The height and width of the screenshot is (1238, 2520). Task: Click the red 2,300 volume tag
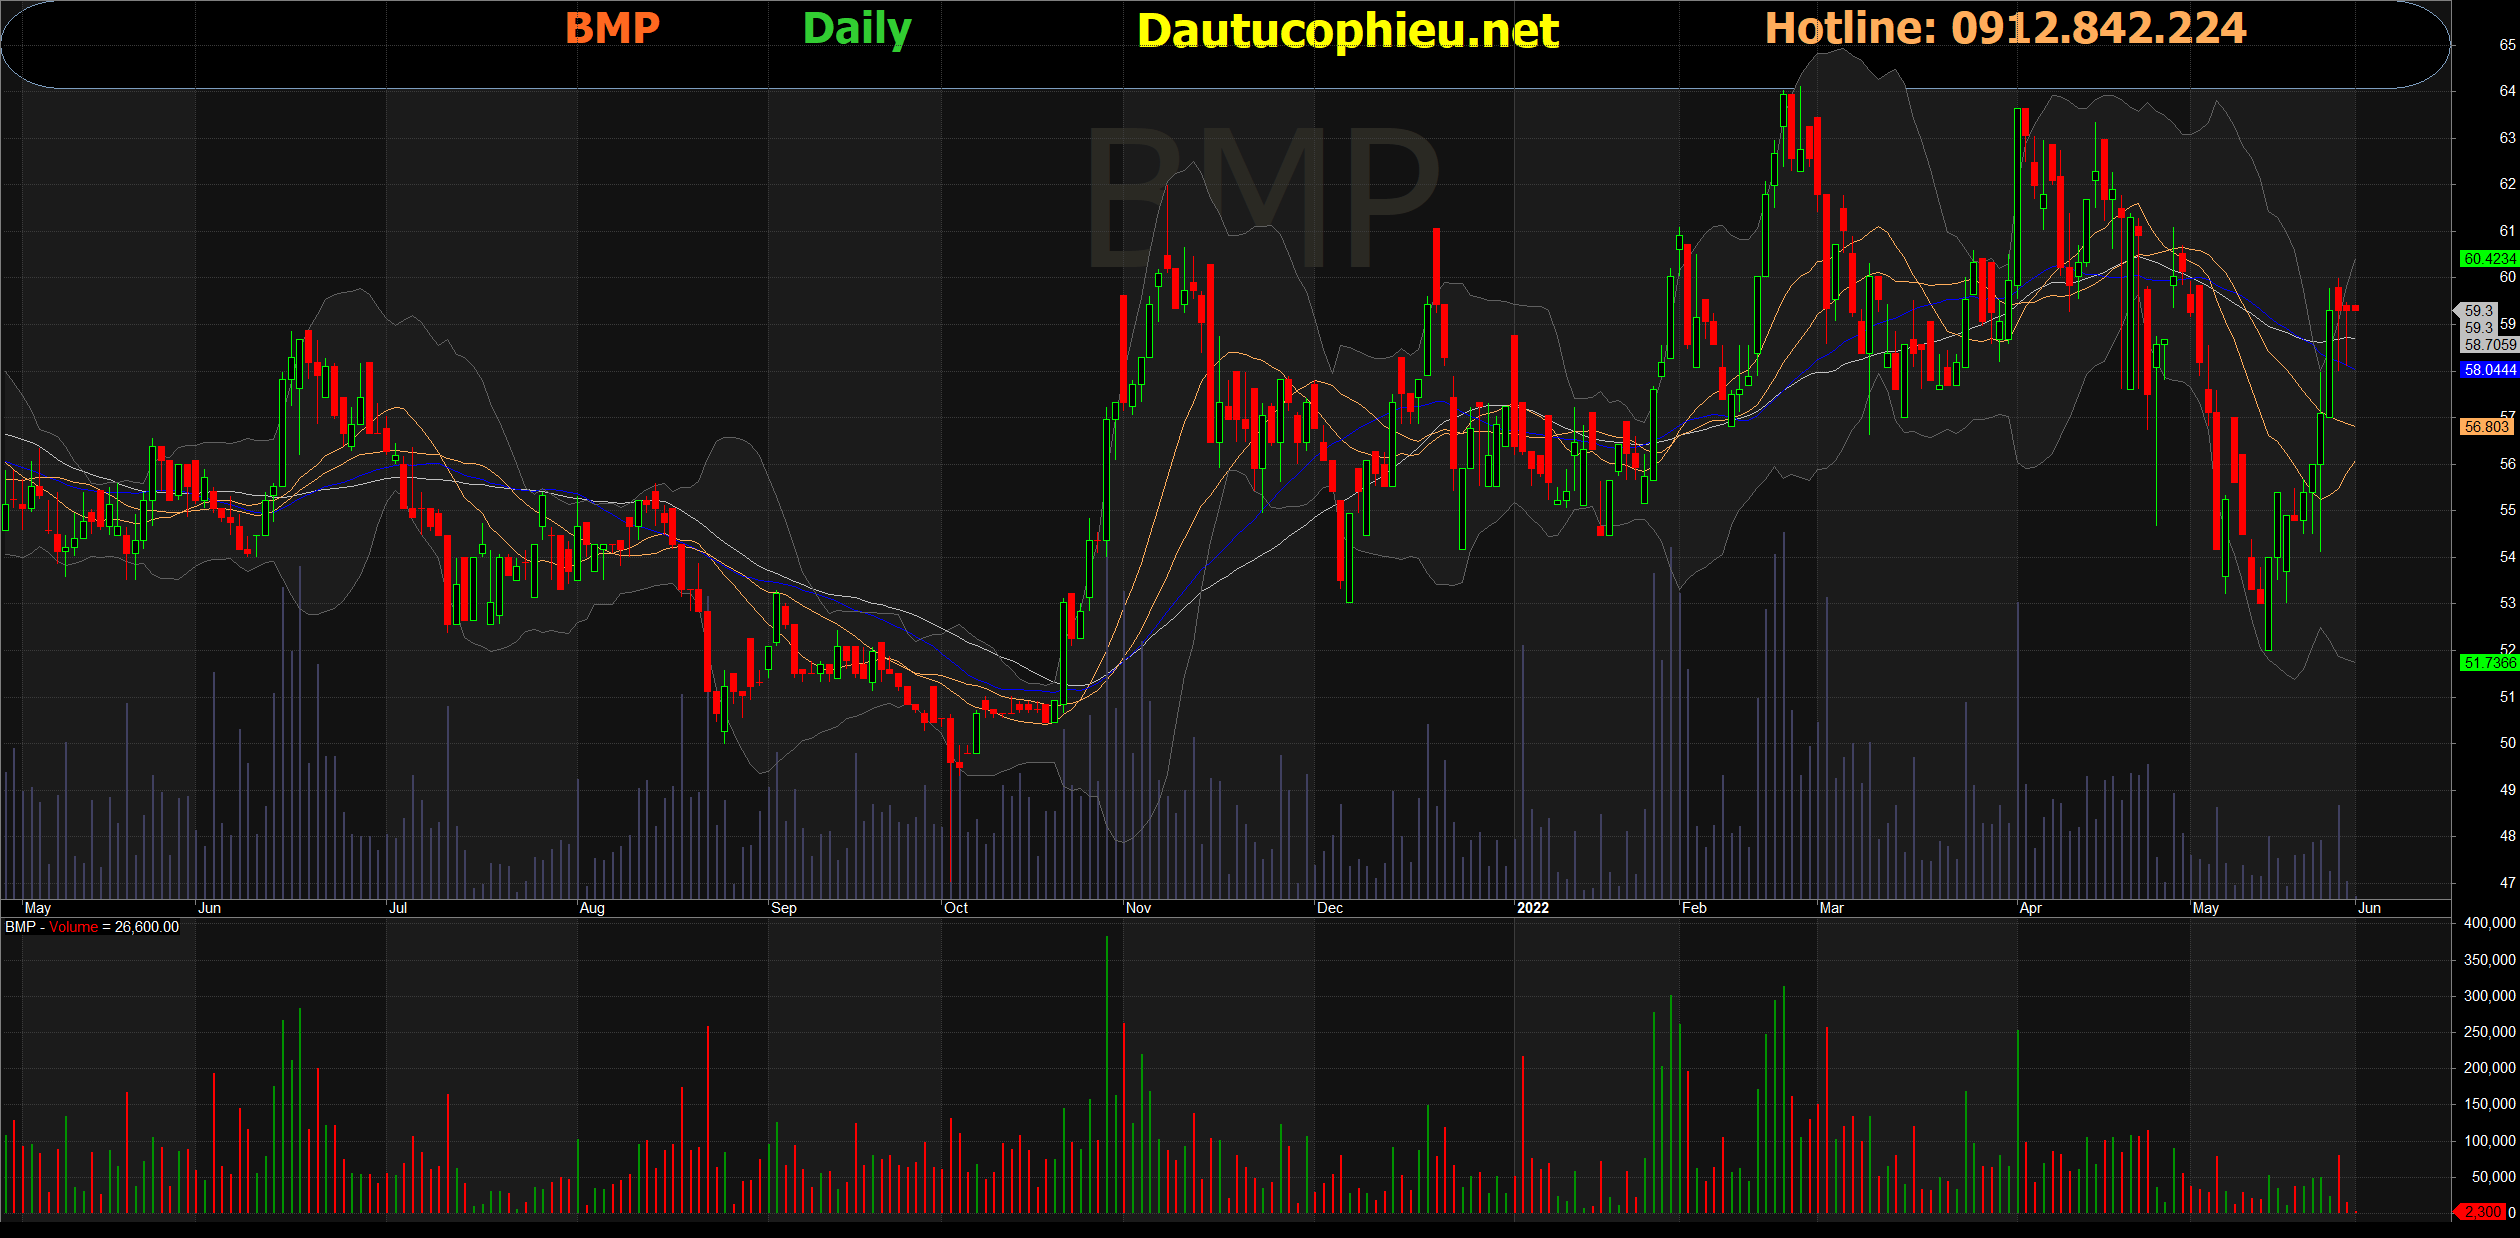pos(2482,1212)
